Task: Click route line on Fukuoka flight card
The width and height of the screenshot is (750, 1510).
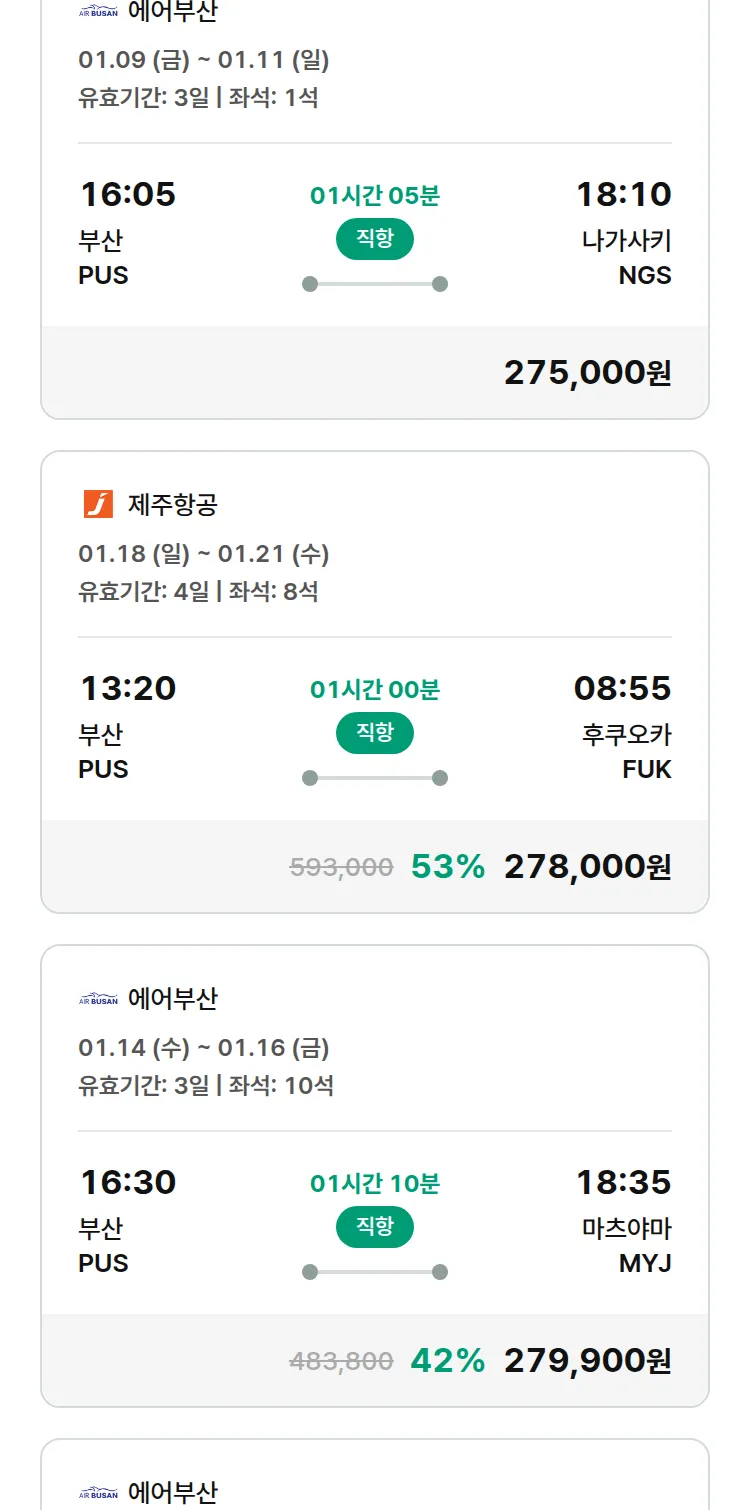Action: [375, 778]
